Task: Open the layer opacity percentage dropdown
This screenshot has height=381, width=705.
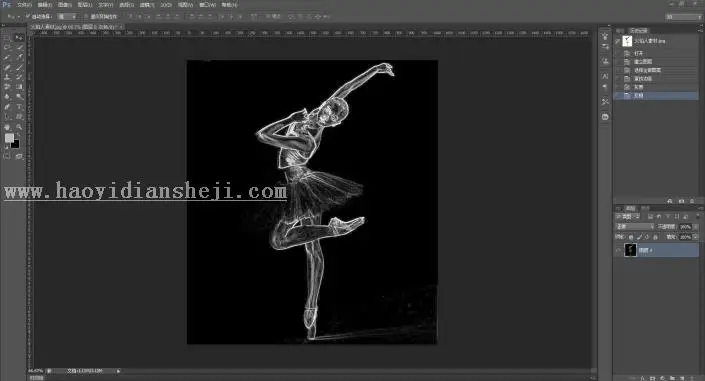Action: (689, 227)
